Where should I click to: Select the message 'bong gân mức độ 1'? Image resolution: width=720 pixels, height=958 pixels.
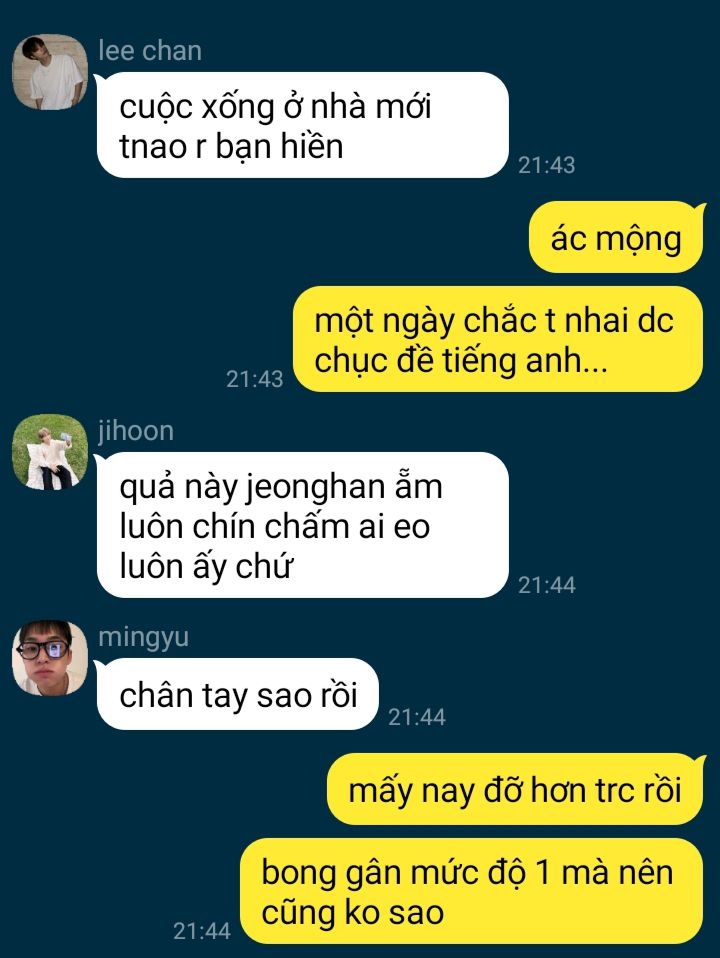471,891
